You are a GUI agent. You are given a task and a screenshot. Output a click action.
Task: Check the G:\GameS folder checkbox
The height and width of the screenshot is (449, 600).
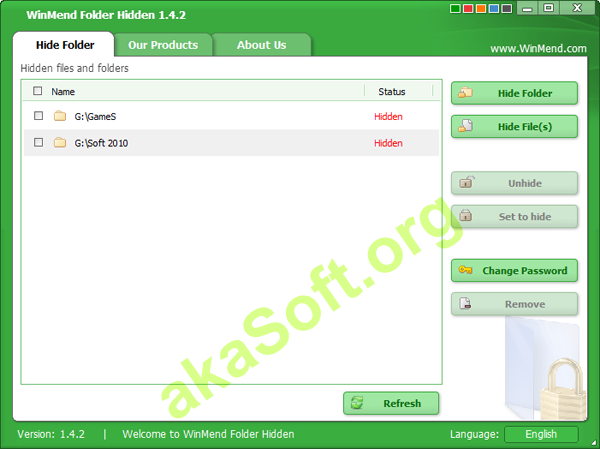[x=38, y=116]
